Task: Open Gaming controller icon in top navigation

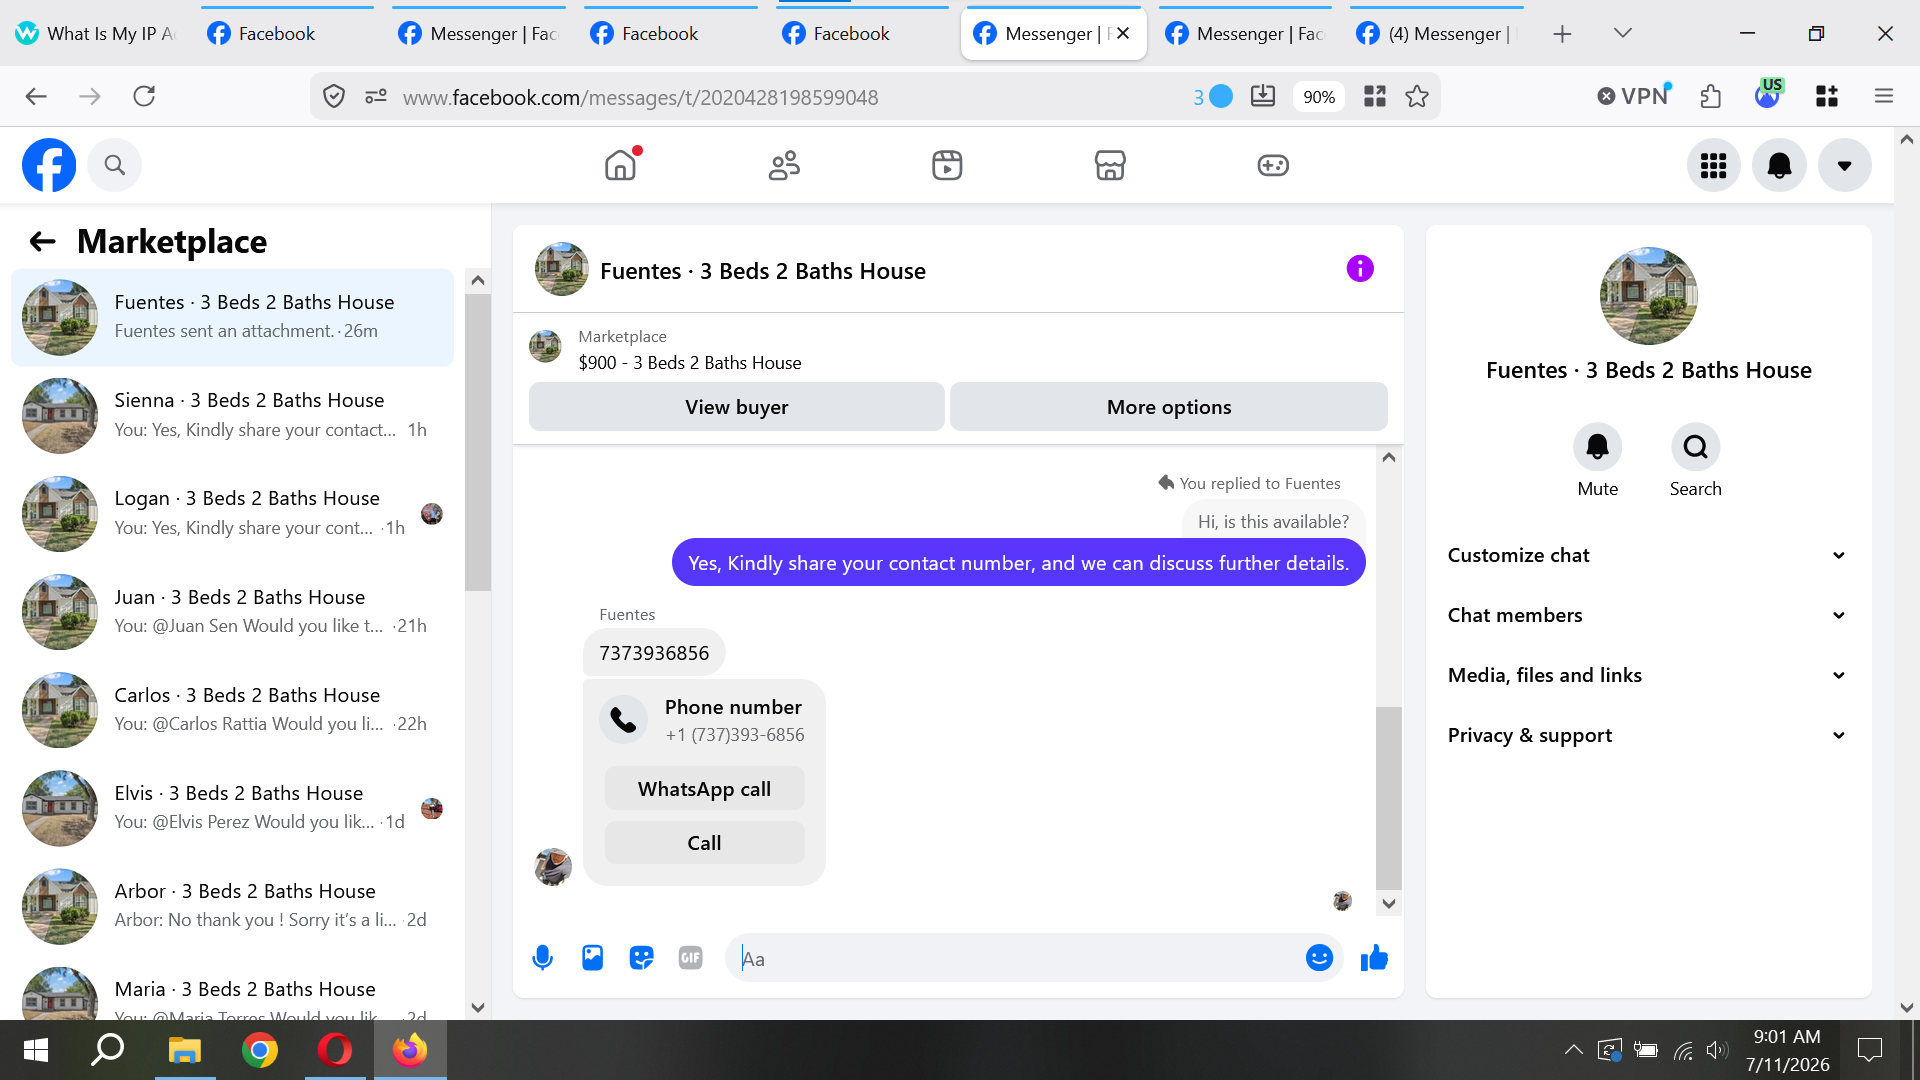Action: pos(1273,165)
